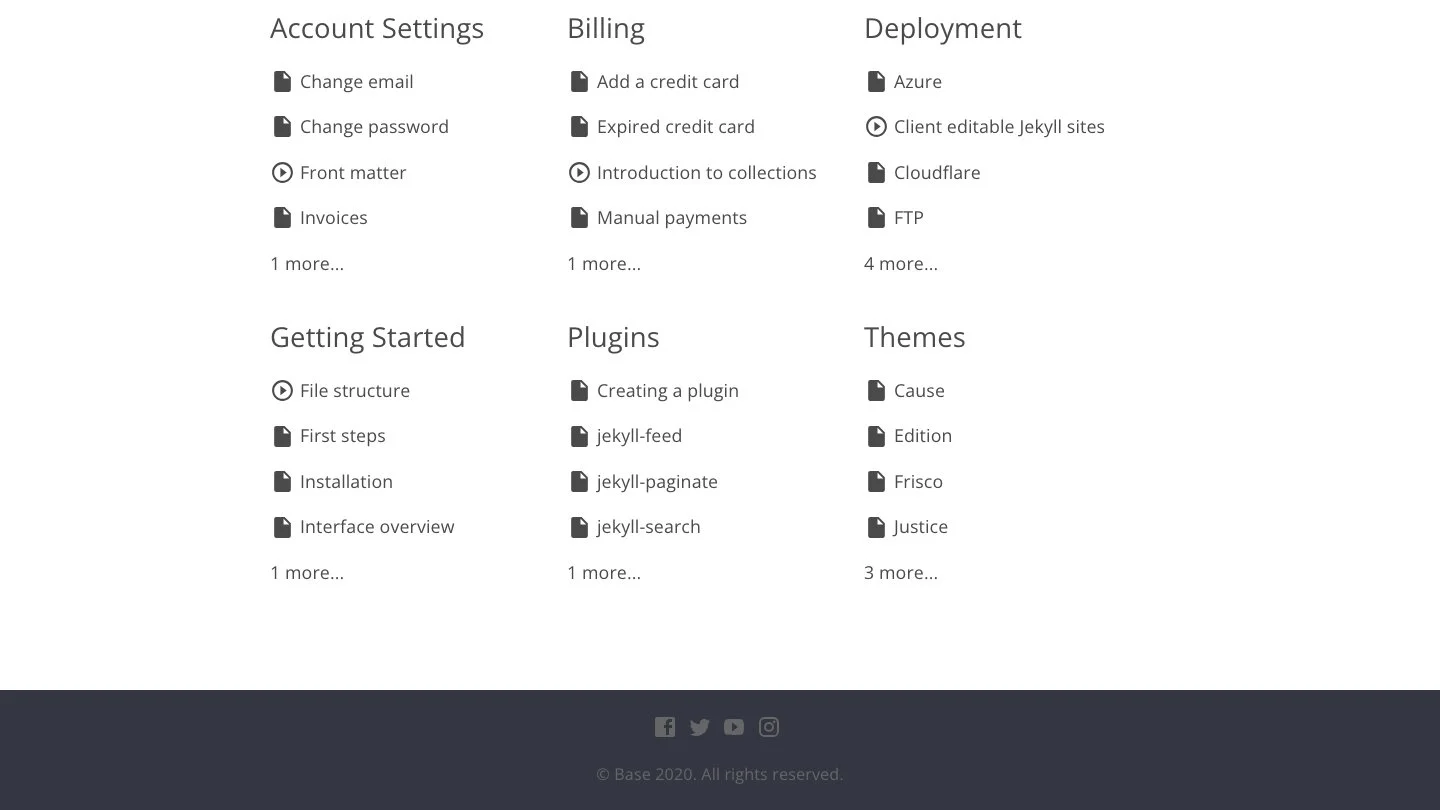Viewport: 1440px width, 810px height.
Task: Watch the Front matter tutorial
Action: 353,173
